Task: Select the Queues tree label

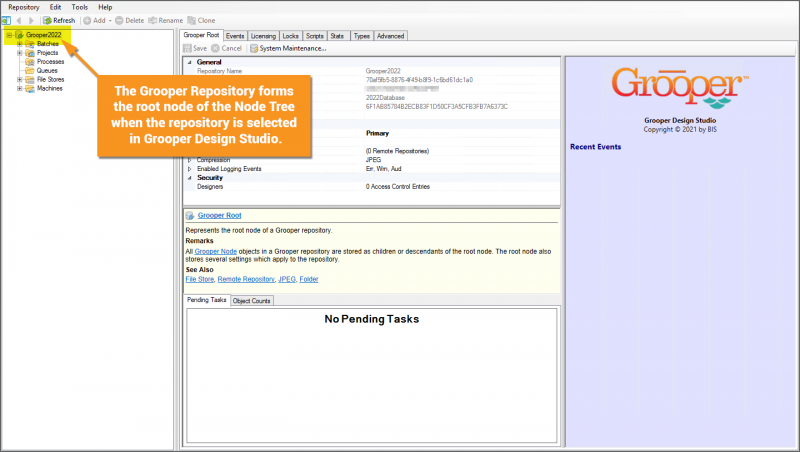Action: pyautogui.click(x=47, y=70)
